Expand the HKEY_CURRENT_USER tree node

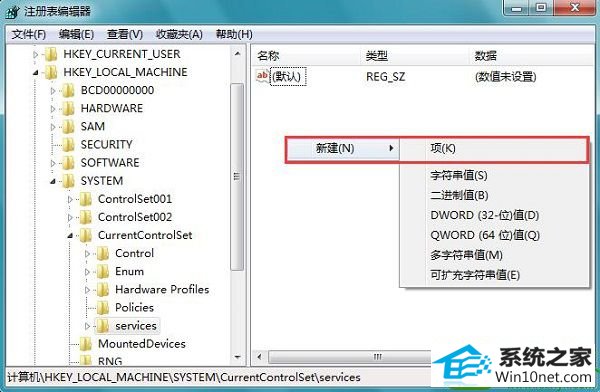(x=36, y=55)
